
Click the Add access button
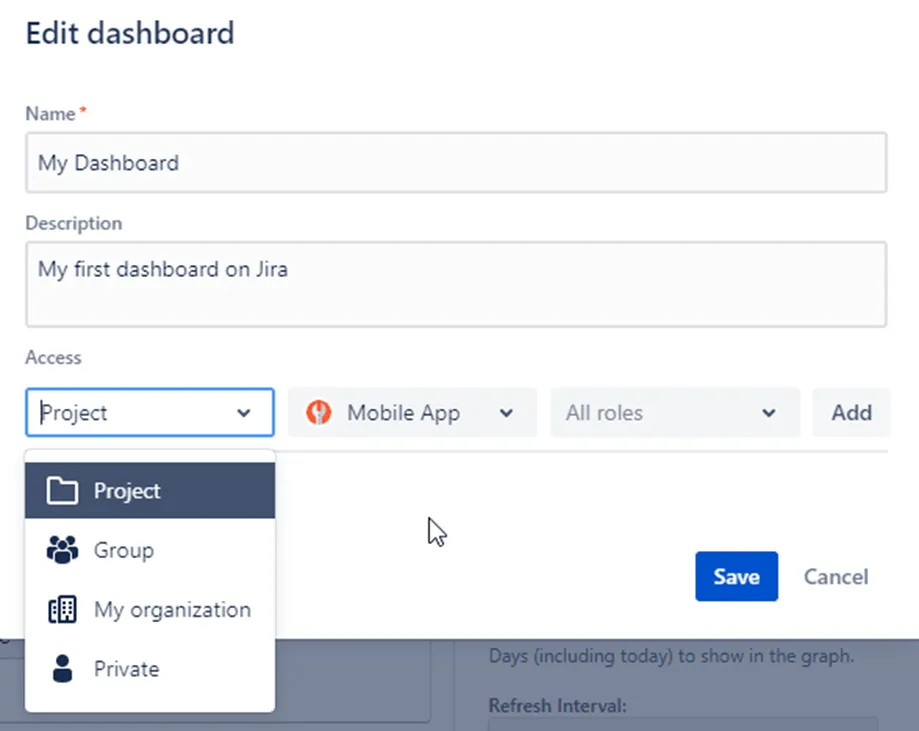[852, 413]
